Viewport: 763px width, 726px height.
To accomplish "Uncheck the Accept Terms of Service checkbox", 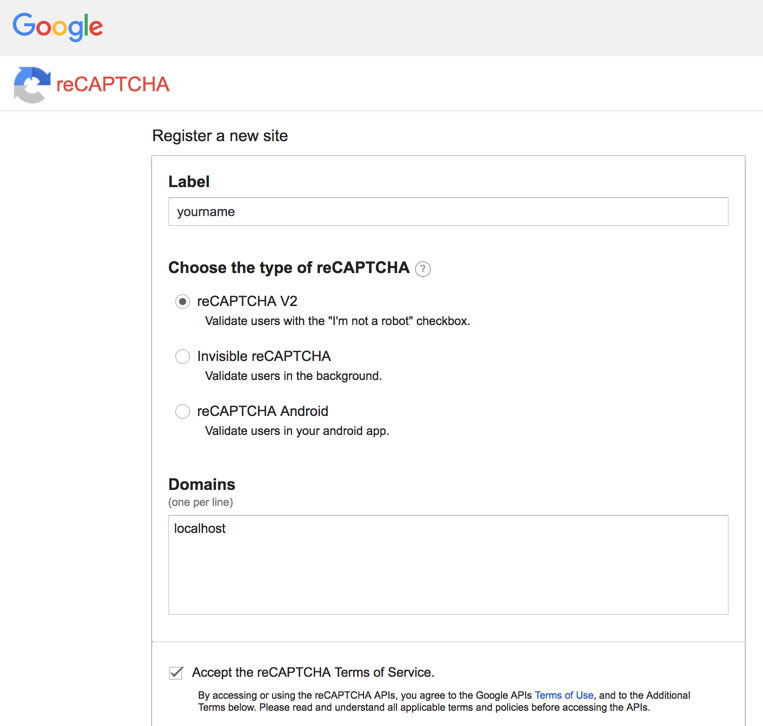I will coord(176,672).
